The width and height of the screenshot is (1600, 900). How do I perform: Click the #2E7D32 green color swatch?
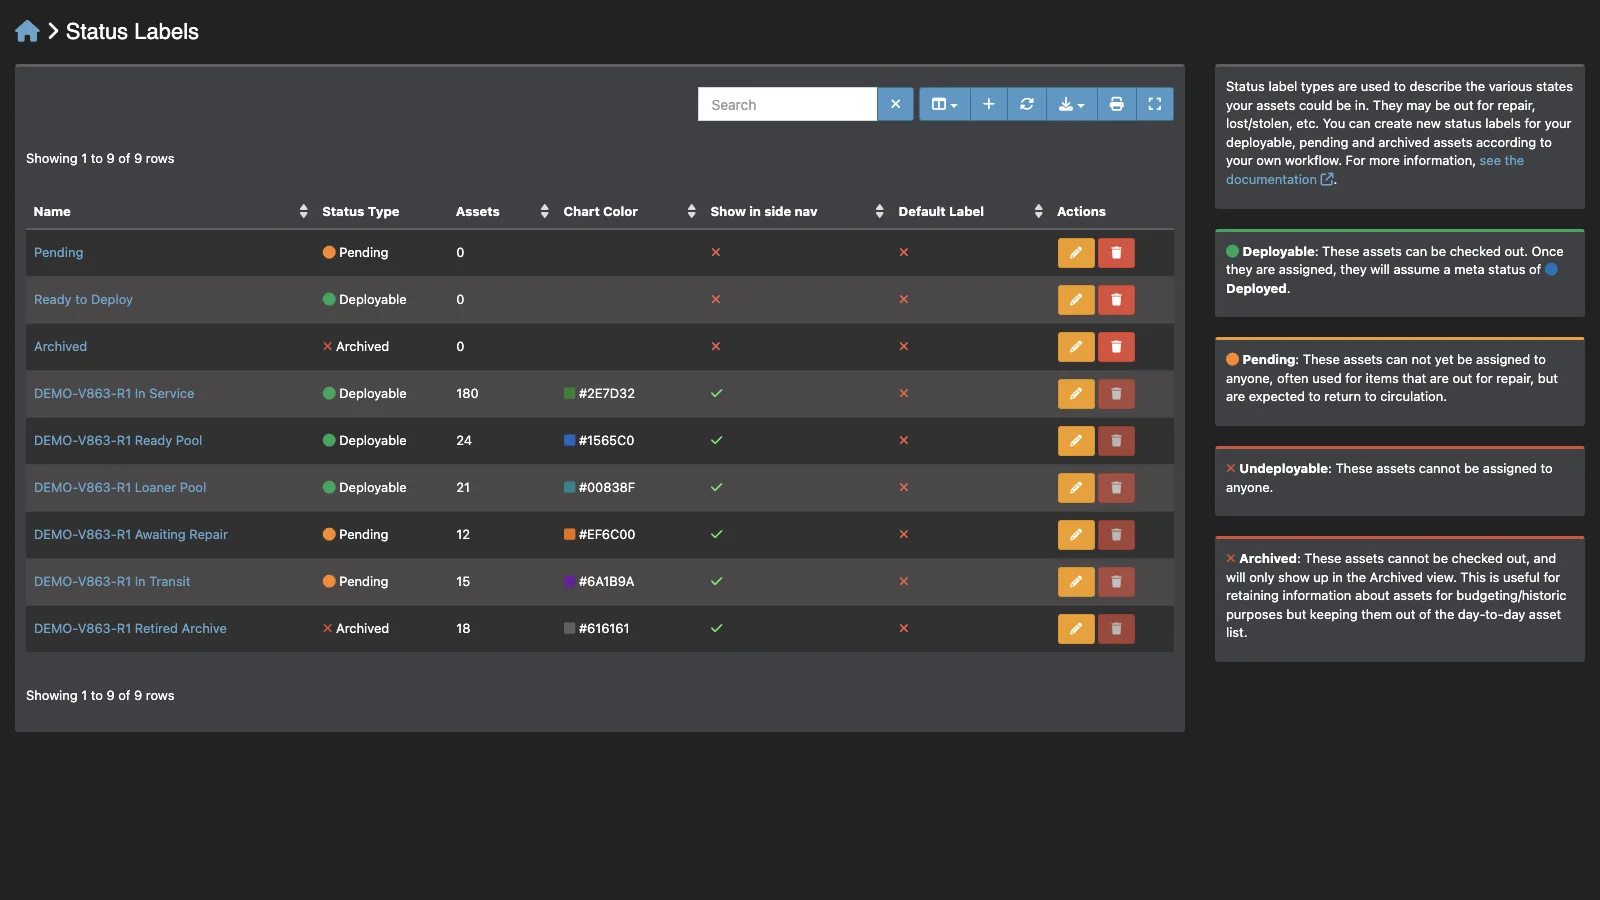(x=569, y=394)
